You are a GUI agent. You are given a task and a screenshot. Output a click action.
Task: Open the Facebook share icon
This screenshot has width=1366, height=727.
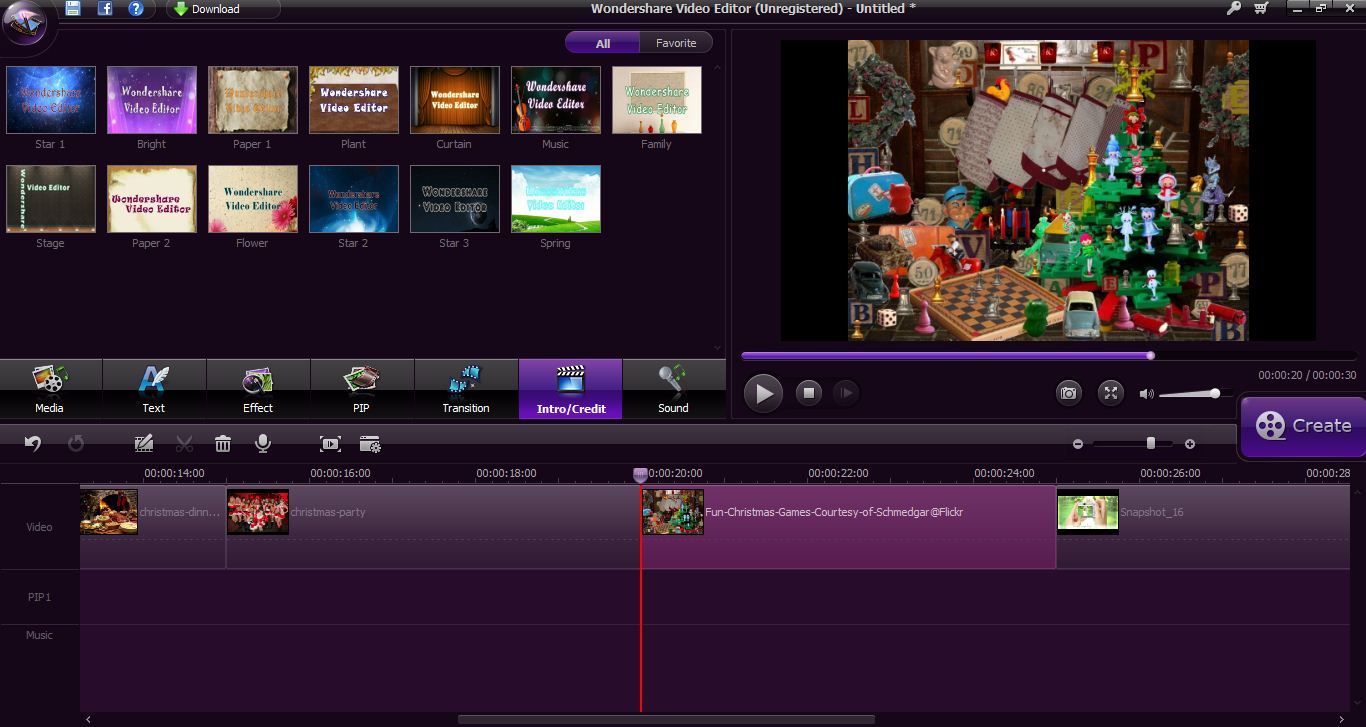(x=105, y=9)
